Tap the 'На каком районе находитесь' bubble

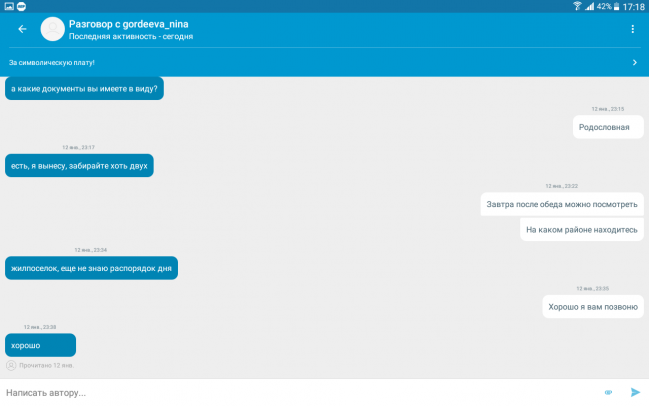click(581, 230)
